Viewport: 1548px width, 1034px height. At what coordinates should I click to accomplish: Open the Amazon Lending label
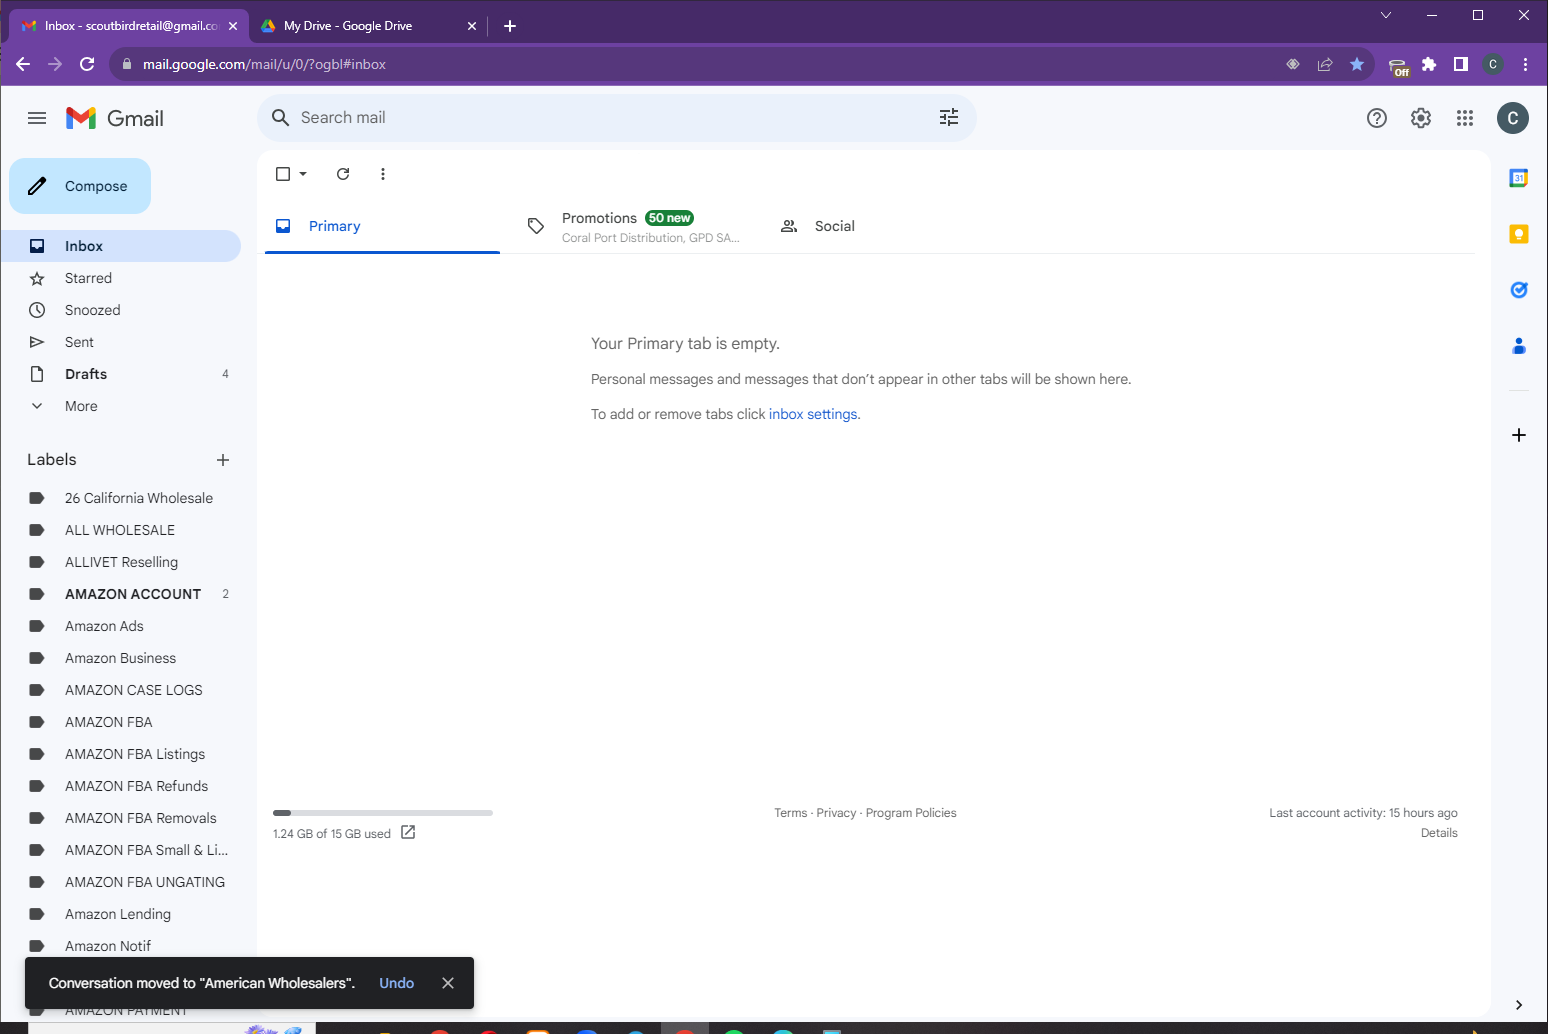121,914
